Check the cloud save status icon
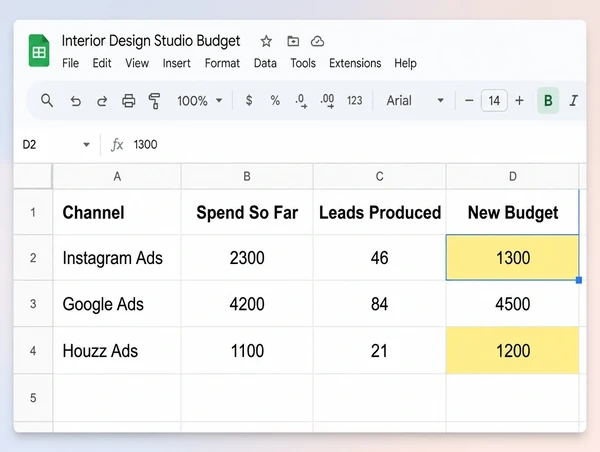The width and height of the screenshot is (600, 452). pyautogui.click(x=317, y=41)
